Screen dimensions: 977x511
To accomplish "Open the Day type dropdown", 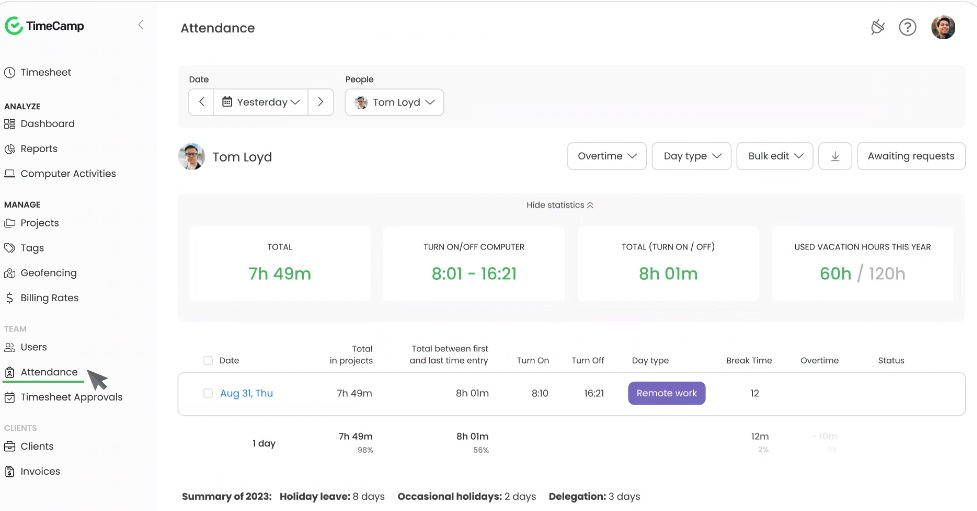I will [x=691, y=156].
